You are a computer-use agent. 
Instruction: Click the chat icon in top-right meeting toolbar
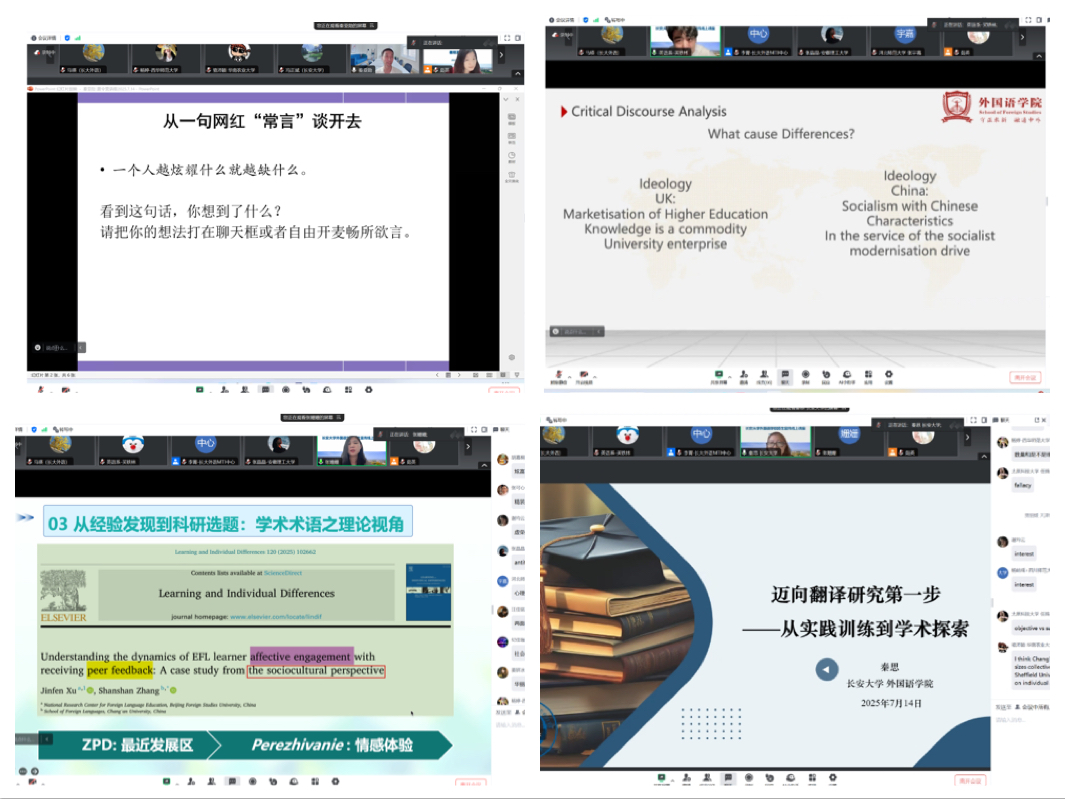pos(785,375)
